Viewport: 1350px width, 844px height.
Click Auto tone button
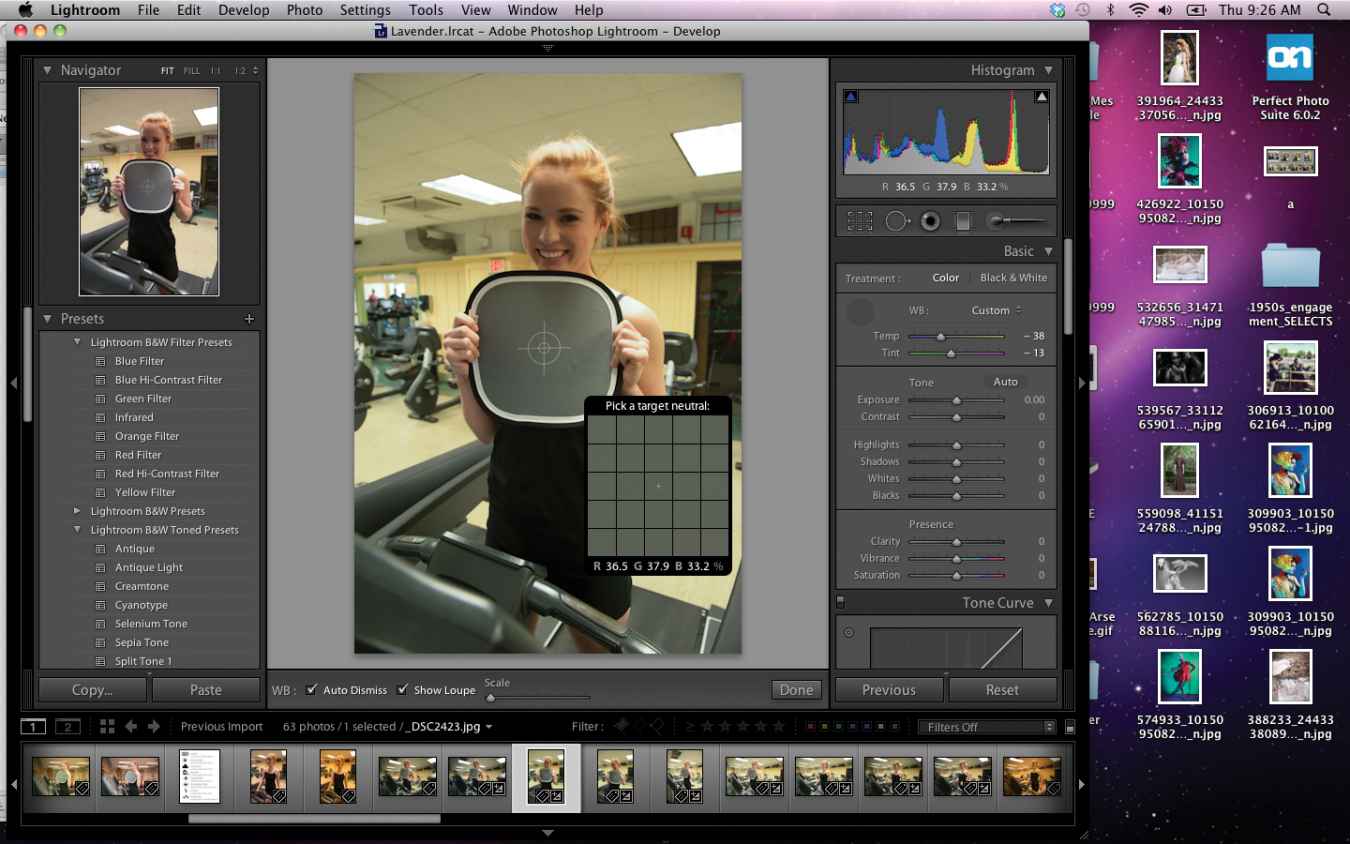[x=1005, y=382]
